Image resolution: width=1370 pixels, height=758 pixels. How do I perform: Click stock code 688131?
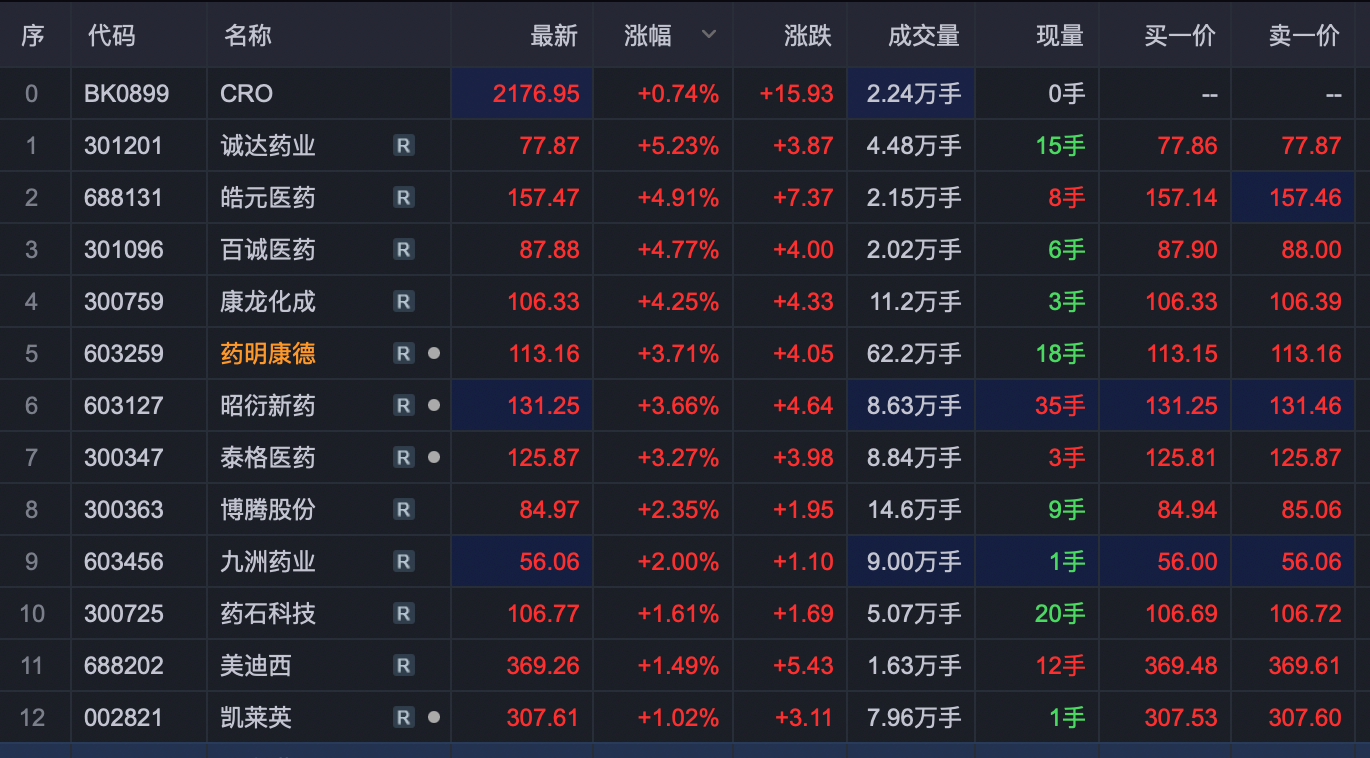pyautogui.click(x=123, y=198)
